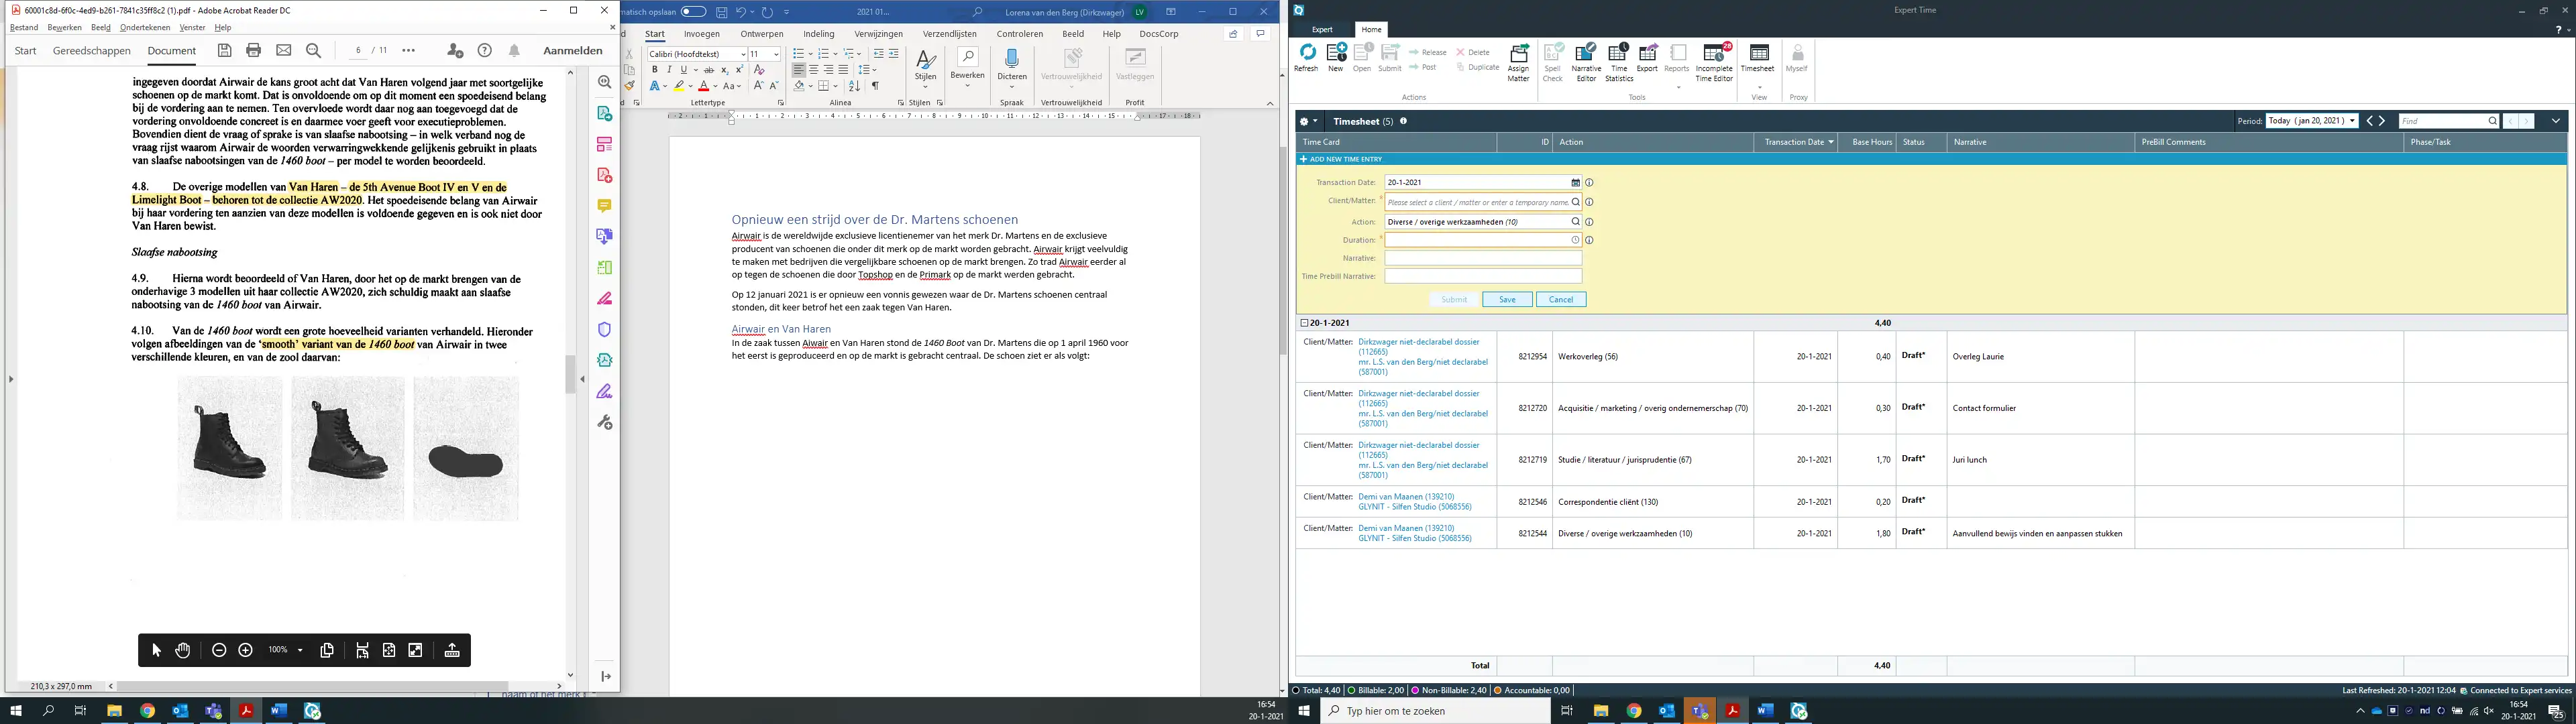The height and width of the screenshot is (724, 2576).
Task: Click the Word icon in right taskbar
Action: (1766, 711)
